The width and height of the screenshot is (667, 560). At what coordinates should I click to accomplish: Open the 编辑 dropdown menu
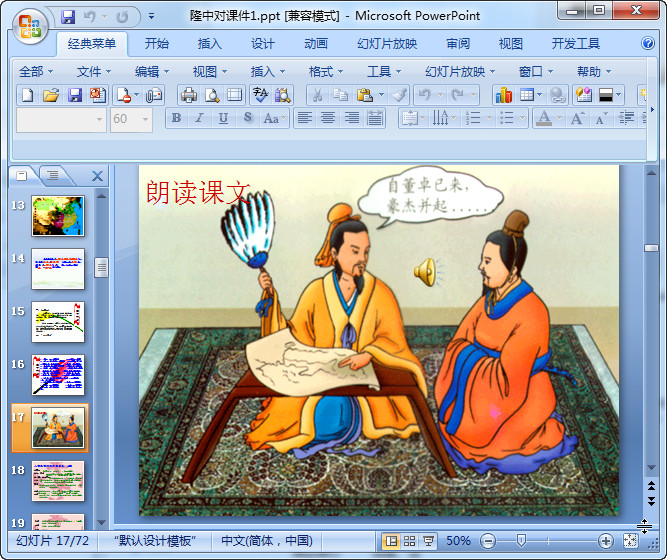pos(152,71)
